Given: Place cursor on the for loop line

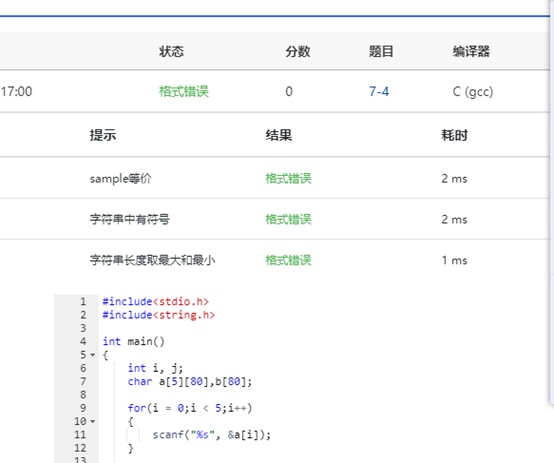Looking at the screenshot, I should click(x=190, y=408).
